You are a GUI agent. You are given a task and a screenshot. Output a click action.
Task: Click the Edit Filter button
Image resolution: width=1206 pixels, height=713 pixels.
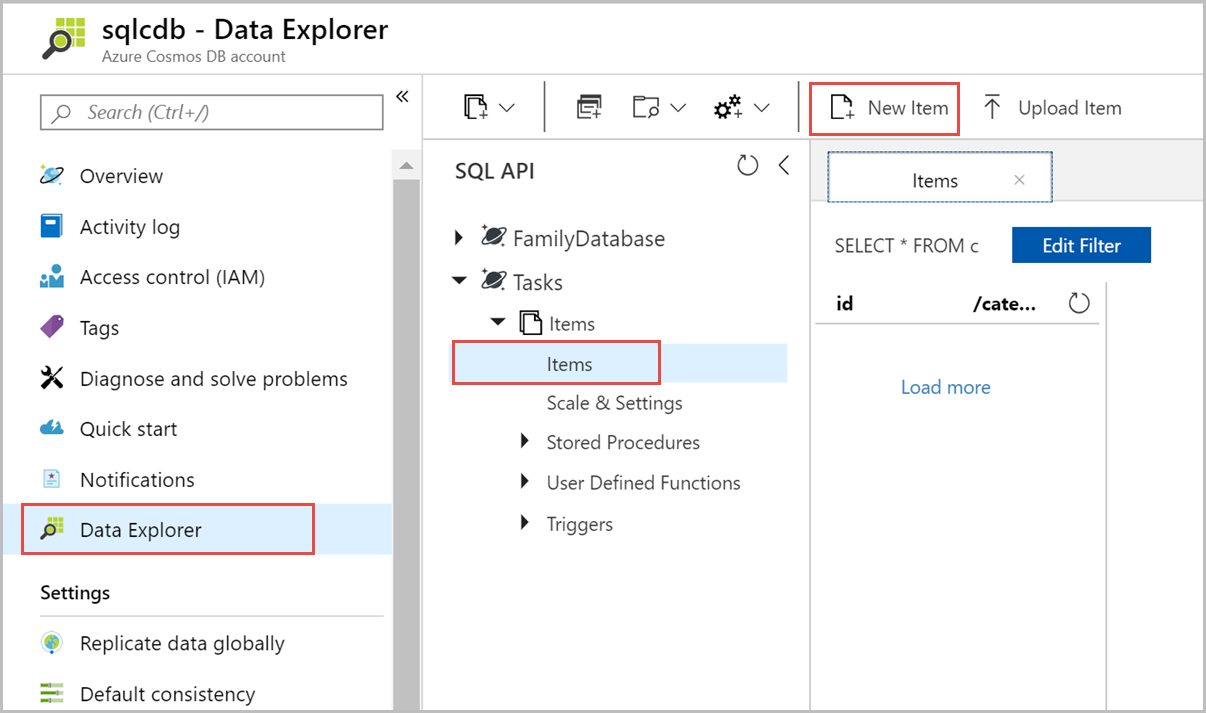(1081, 246)
